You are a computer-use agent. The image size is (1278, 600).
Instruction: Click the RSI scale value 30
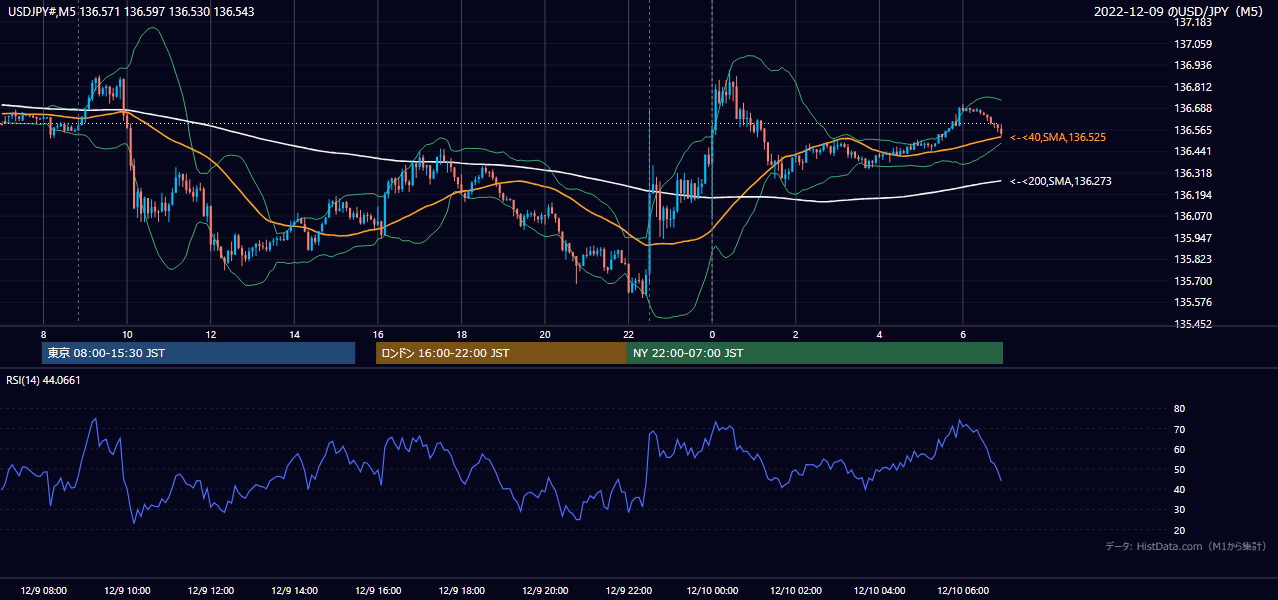pyautogui.click(x=1180, y=509)
